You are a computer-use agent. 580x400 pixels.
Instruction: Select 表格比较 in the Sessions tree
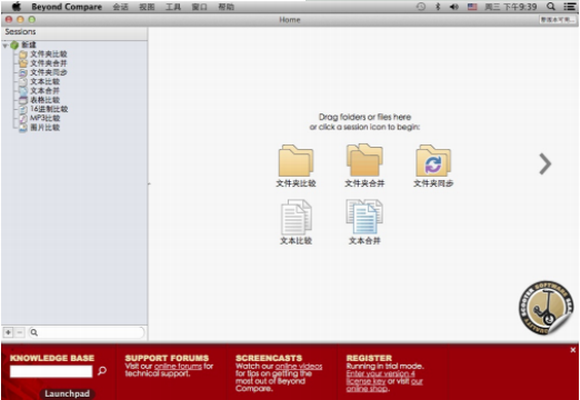point(44,100)
